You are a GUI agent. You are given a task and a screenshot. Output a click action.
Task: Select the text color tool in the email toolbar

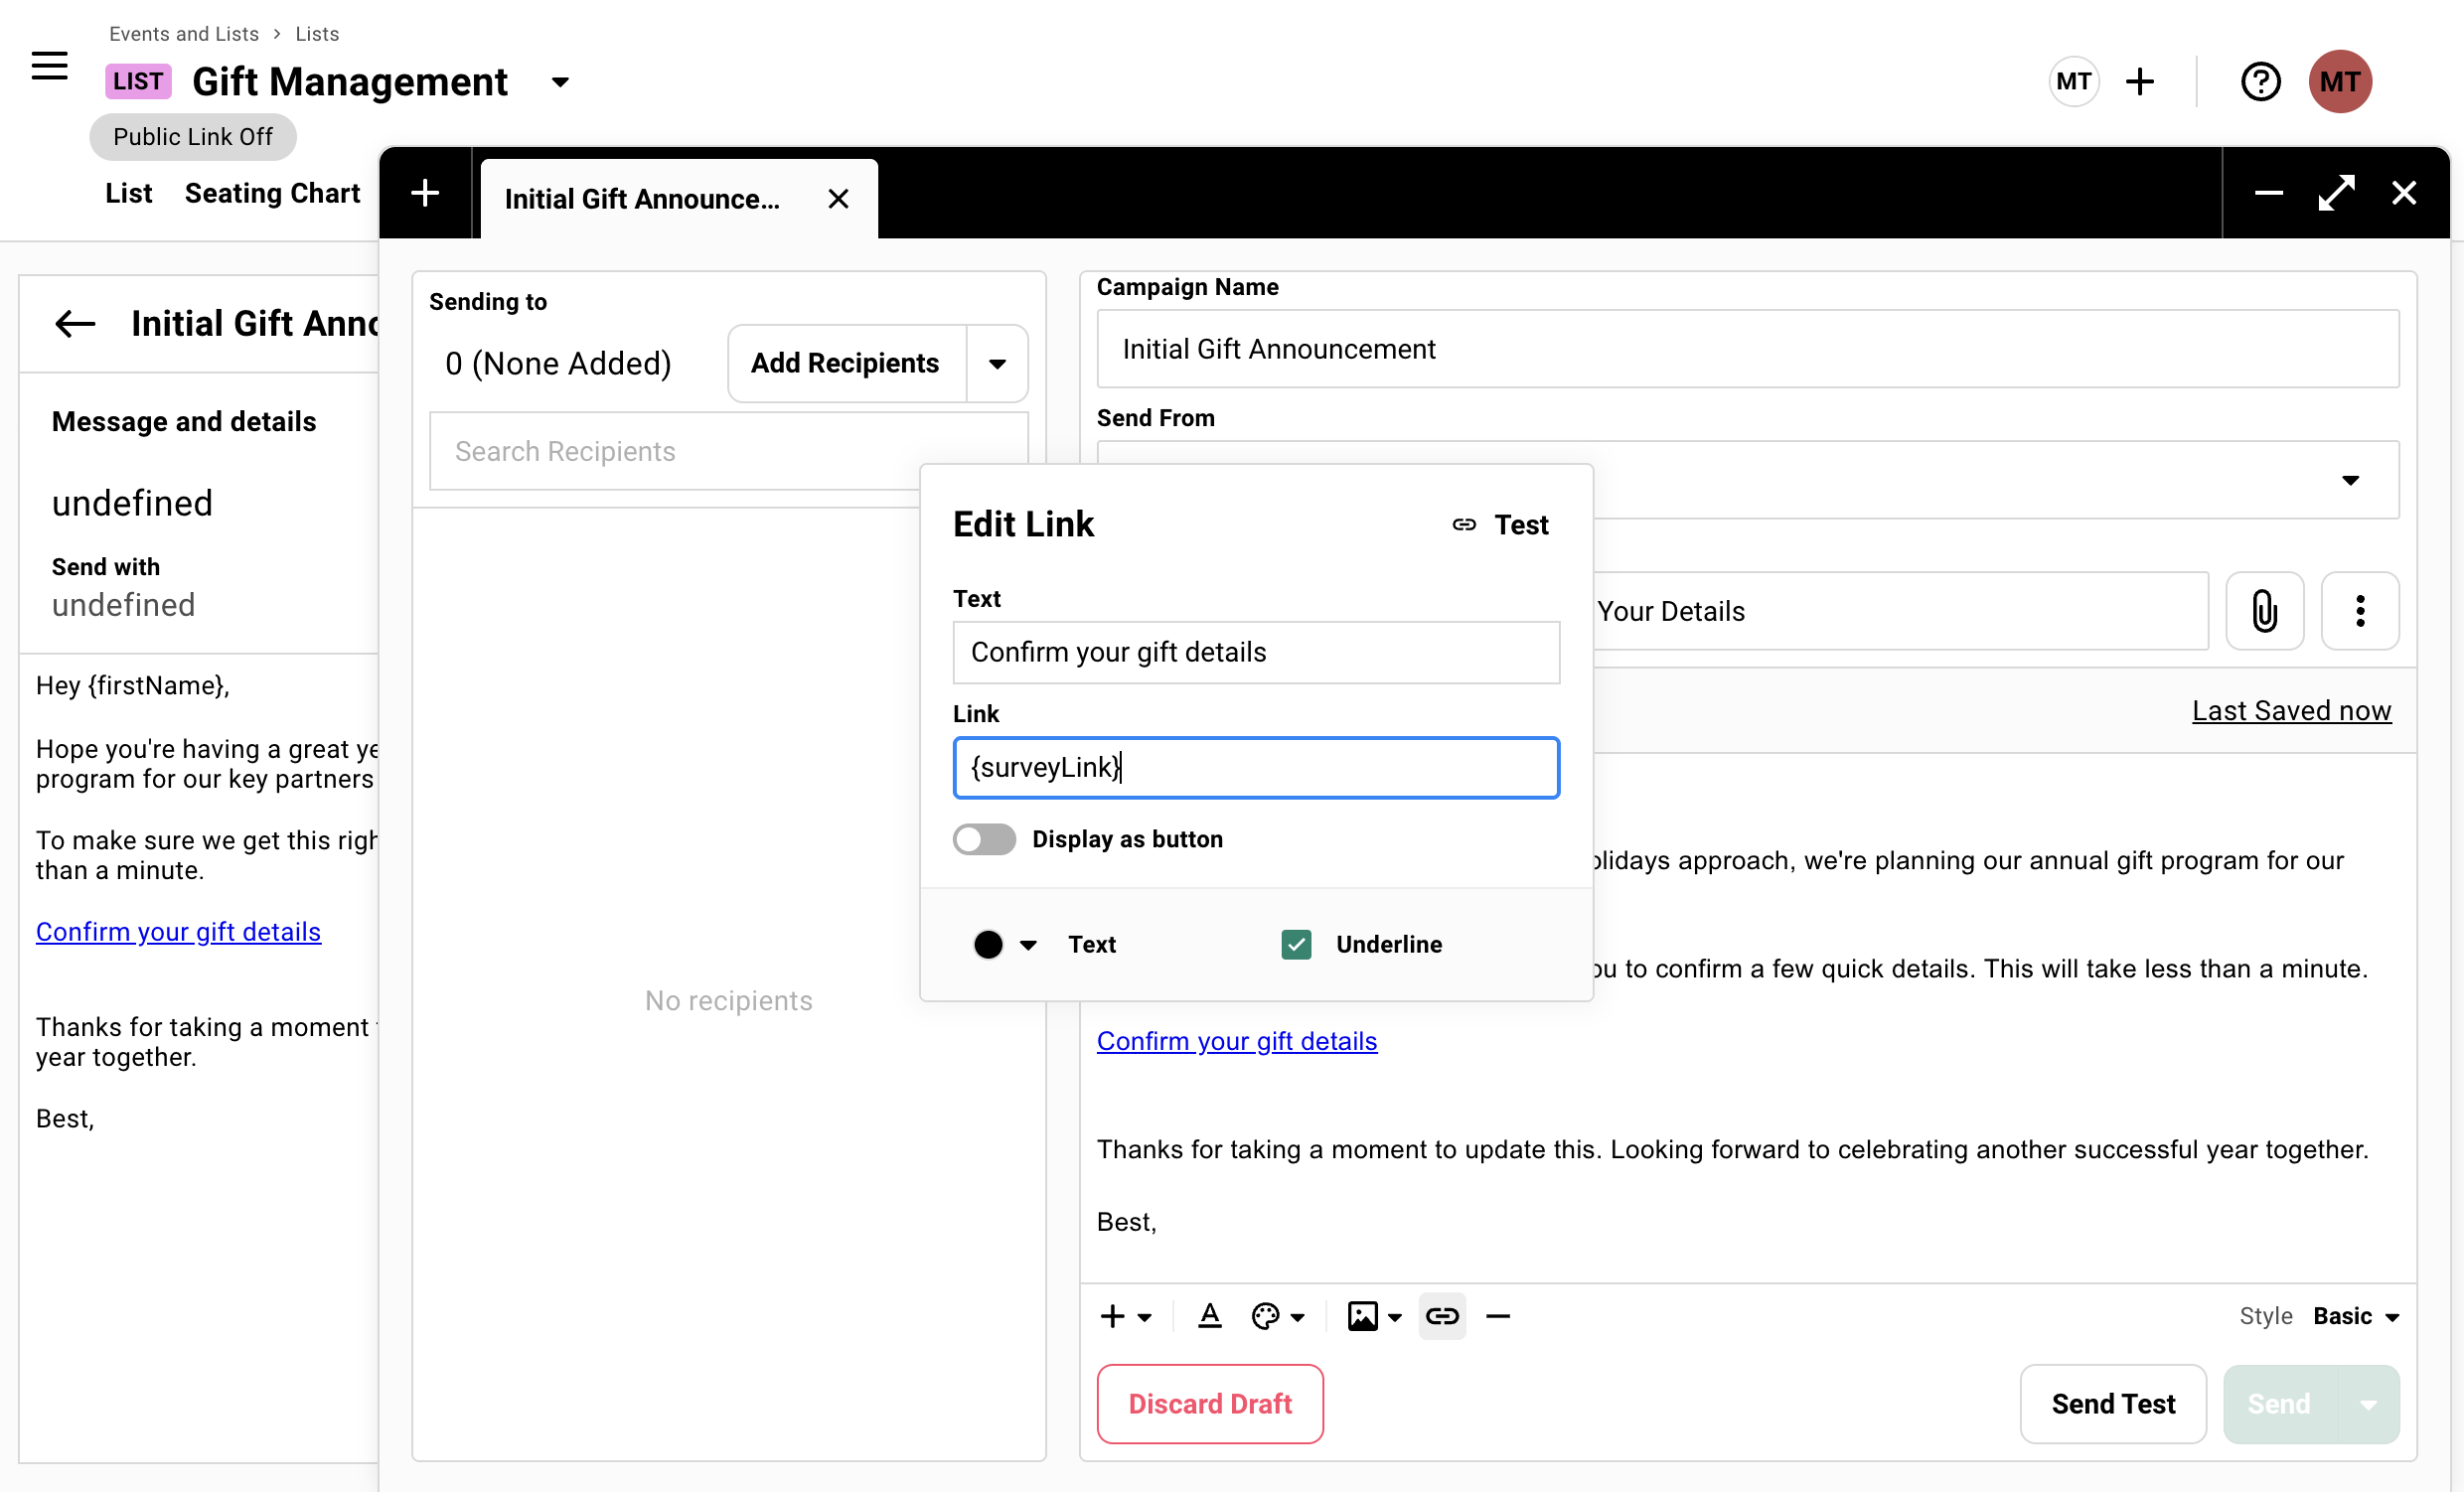(x=1210, y=1316)
